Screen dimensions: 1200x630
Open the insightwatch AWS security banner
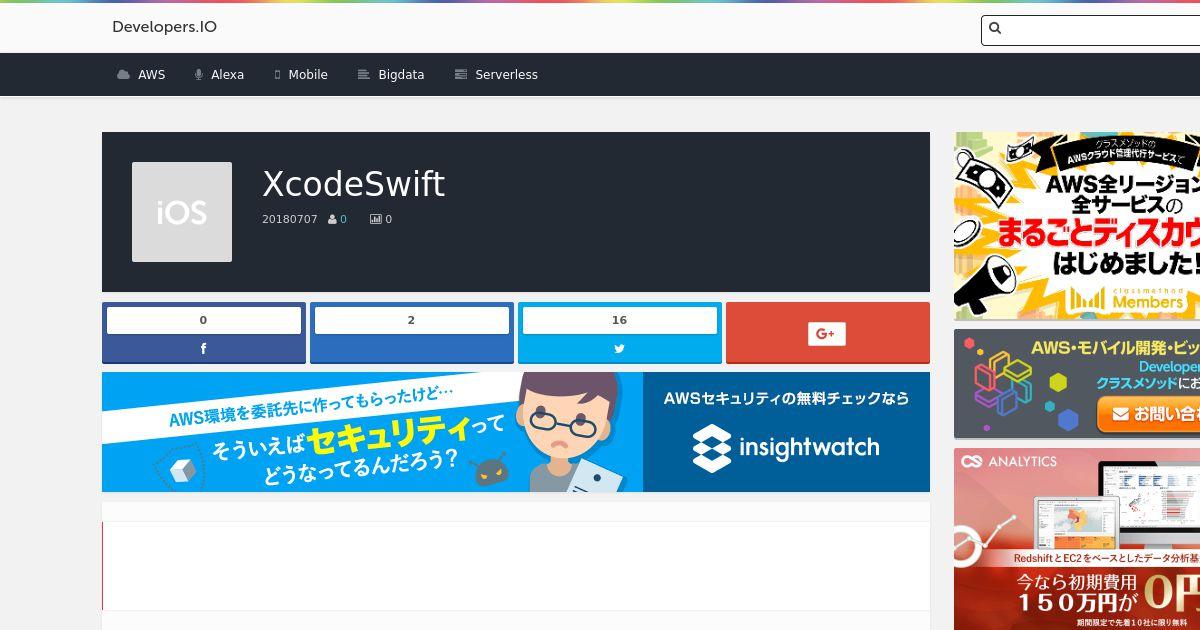point(516,432)
